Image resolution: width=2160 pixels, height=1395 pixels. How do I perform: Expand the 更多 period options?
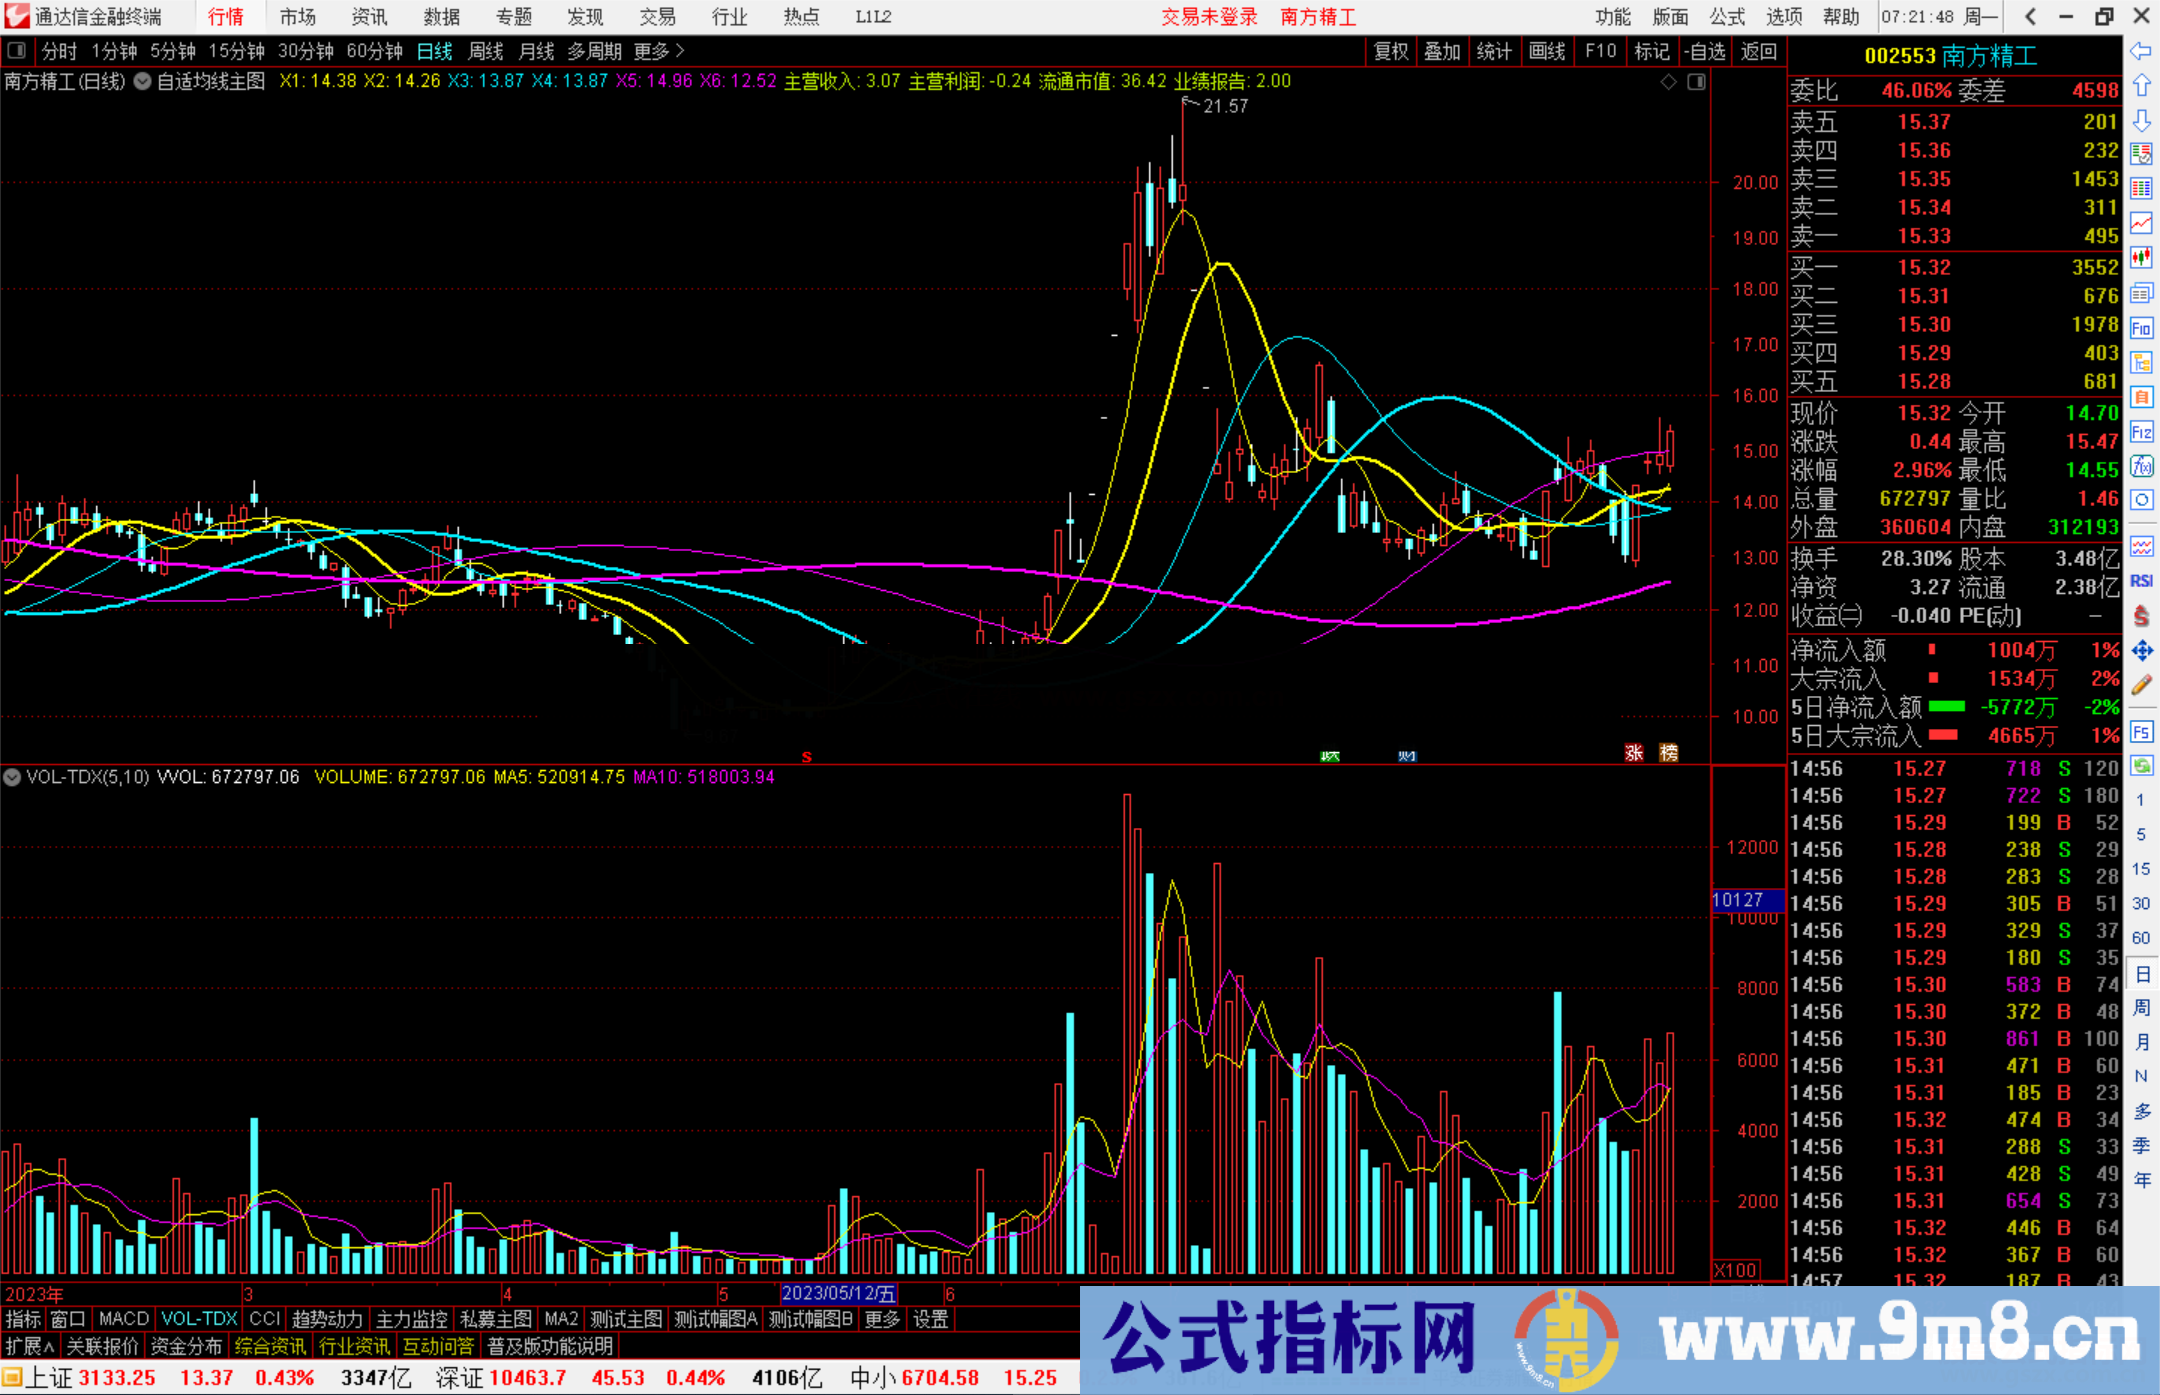coord(658,51)
